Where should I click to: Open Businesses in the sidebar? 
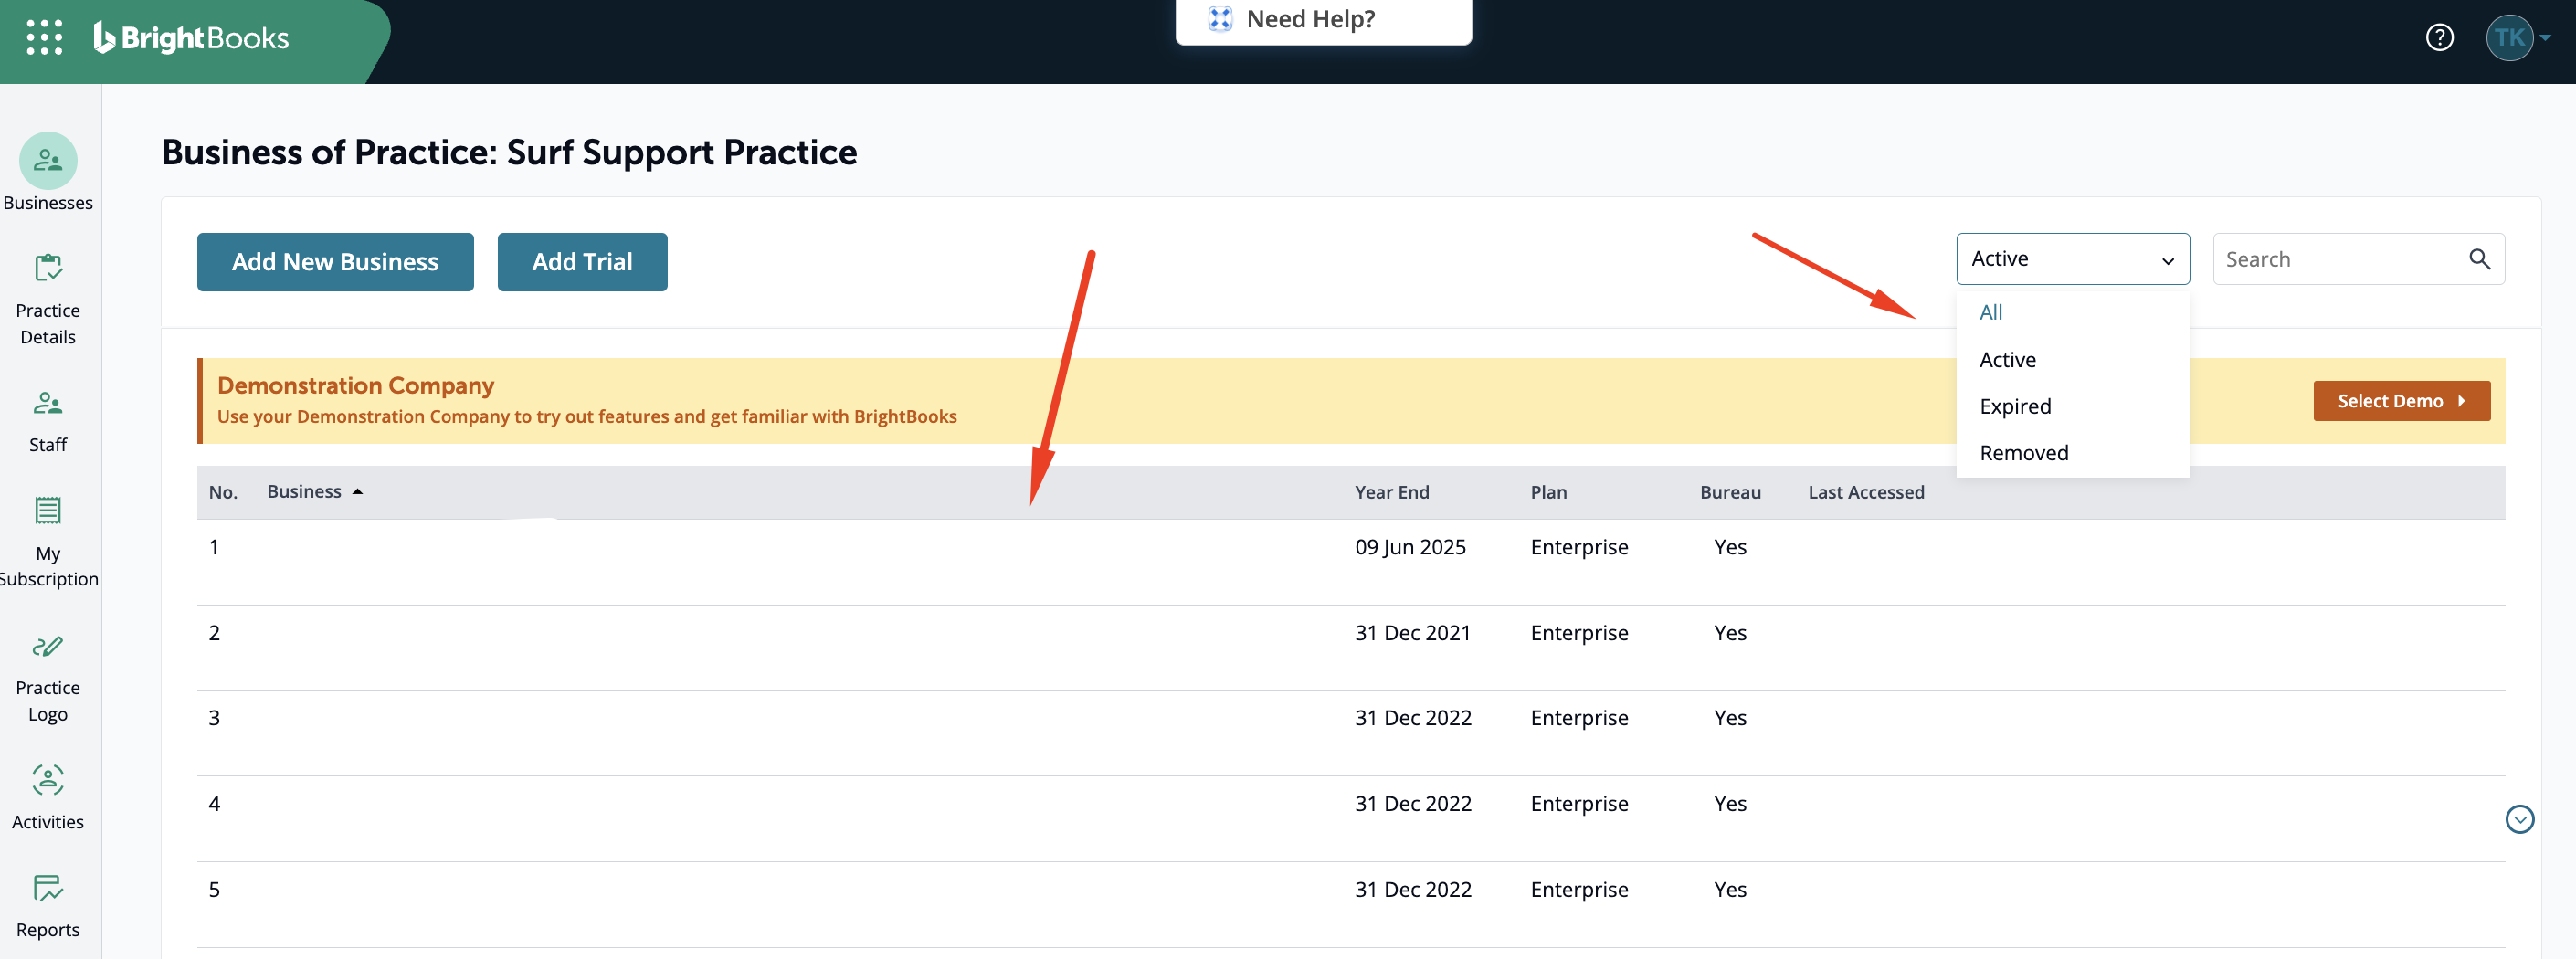48,172
